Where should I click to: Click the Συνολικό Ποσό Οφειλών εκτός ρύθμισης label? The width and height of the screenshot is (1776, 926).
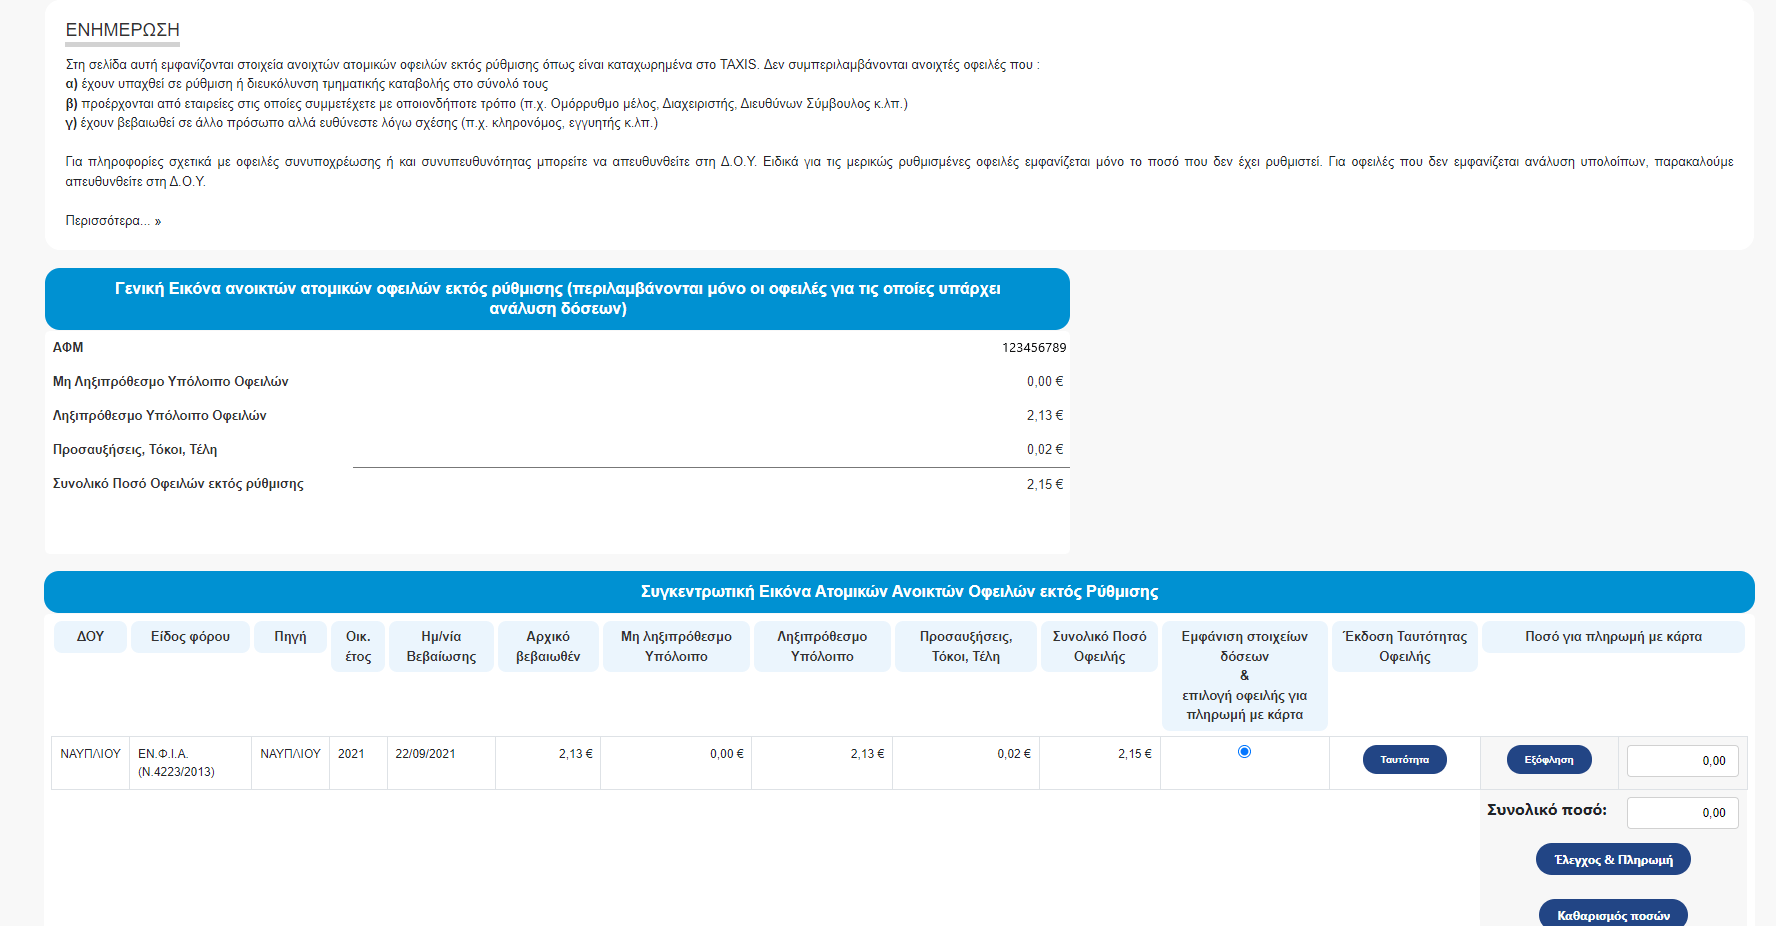[178, 484]
